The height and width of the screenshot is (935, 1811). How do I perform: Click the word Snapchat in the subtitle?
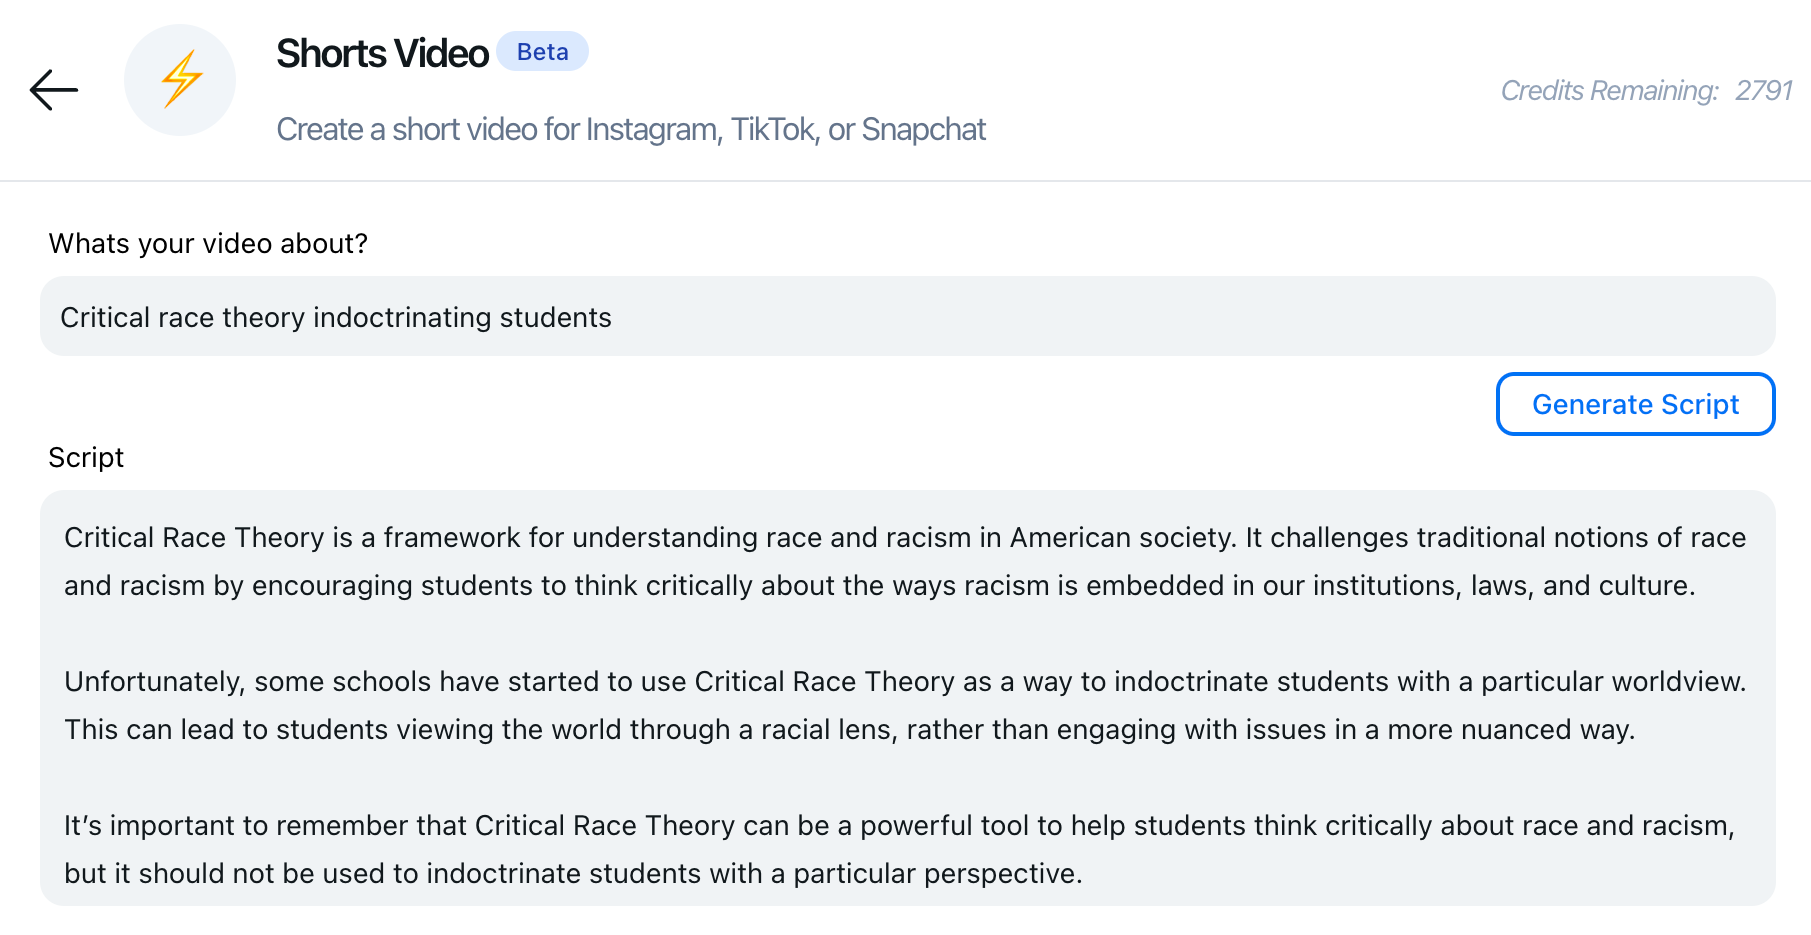923,130
